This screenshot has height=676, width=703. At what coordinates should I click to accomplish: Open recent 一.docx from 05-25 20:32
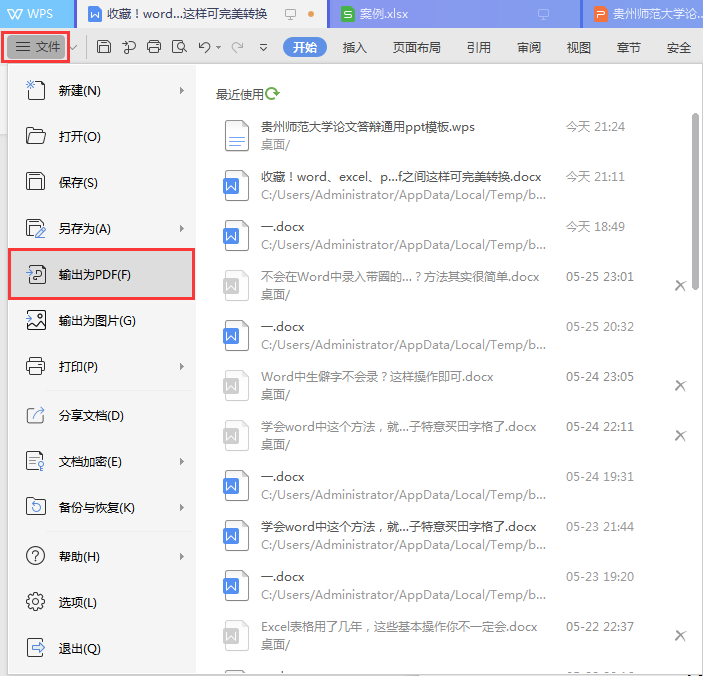453,335
